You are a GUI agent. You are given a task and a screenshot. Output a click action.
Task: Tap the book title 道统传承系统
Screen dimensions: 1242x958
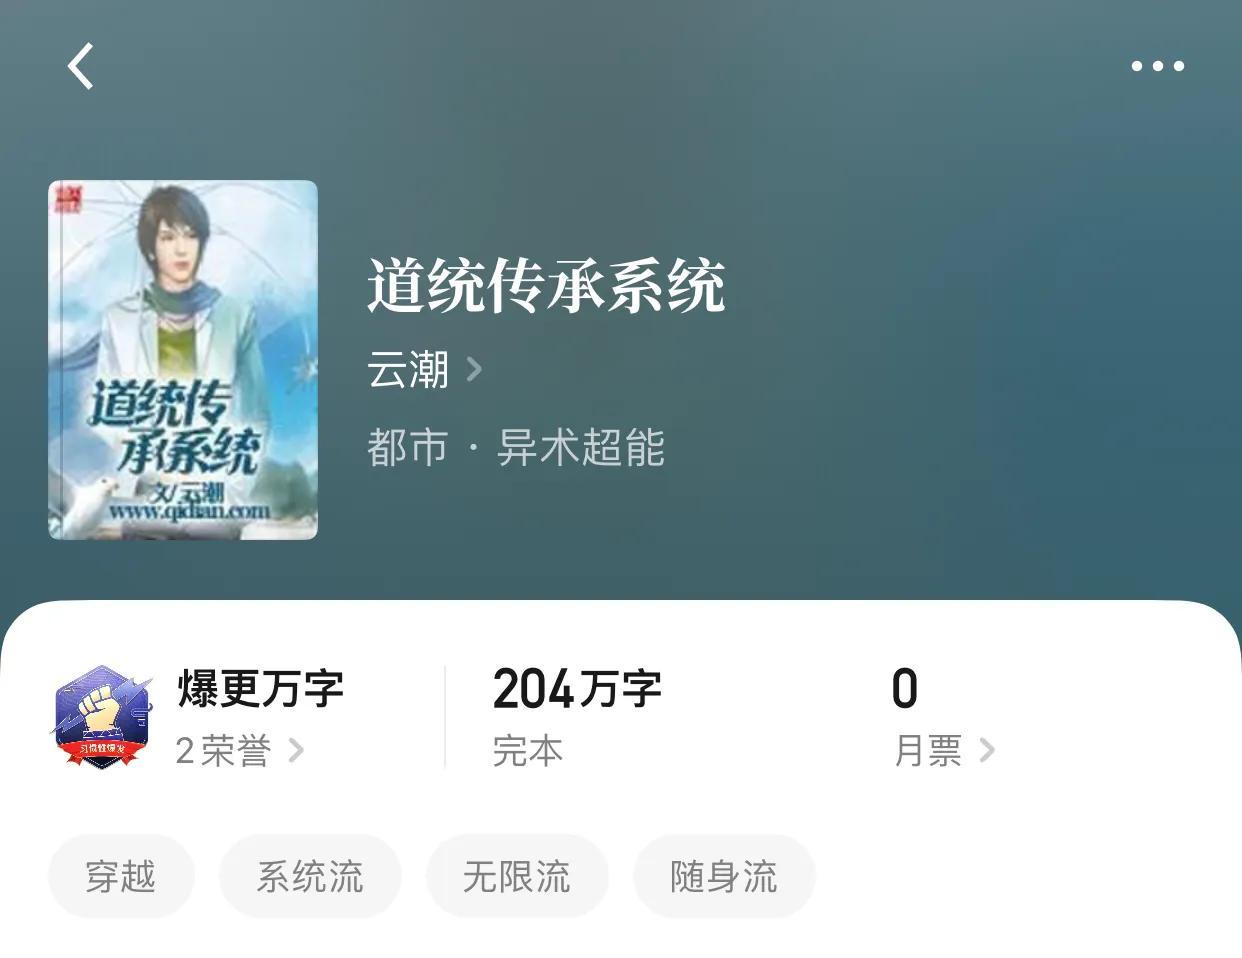click(x=546, y=286)
